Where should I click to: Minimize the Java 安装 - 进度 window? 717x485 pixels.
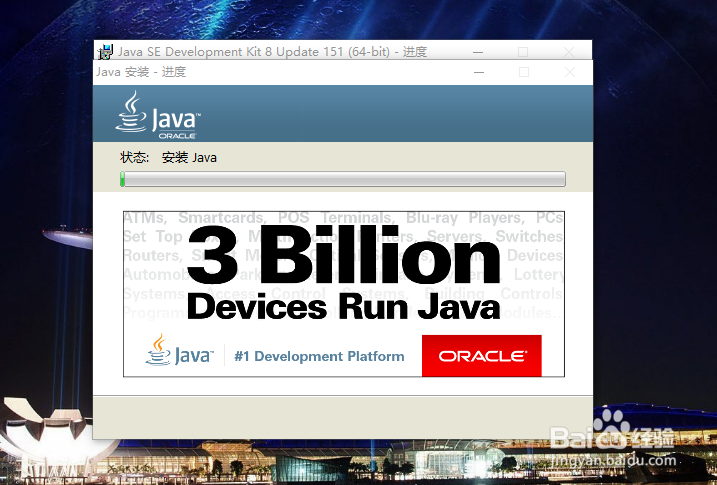point(479,72)
